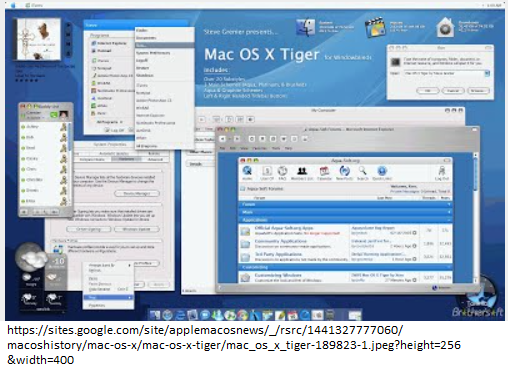Image resolution: width=508 pixels, height=369 pixels.
Task: Click Browse in the Run dialog
Action: point(478,91)
